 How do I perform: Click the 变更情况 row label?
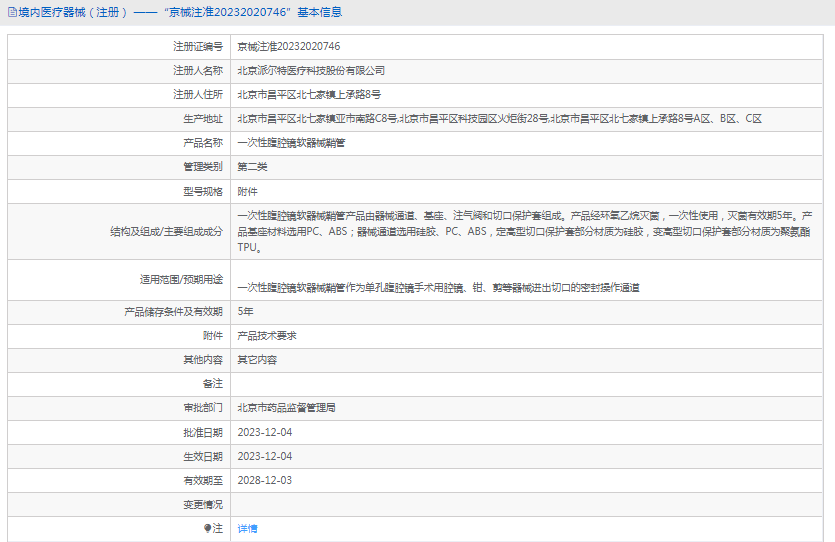pos(203,504)
